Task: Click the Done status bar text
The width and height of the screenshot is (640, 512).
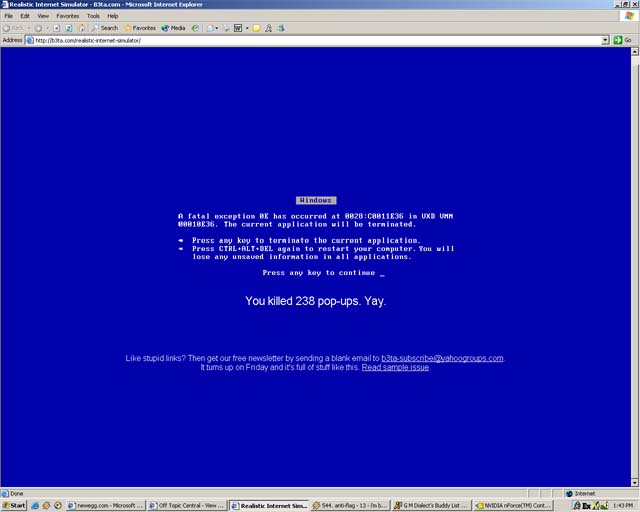Action: click(x=17, y=493)
